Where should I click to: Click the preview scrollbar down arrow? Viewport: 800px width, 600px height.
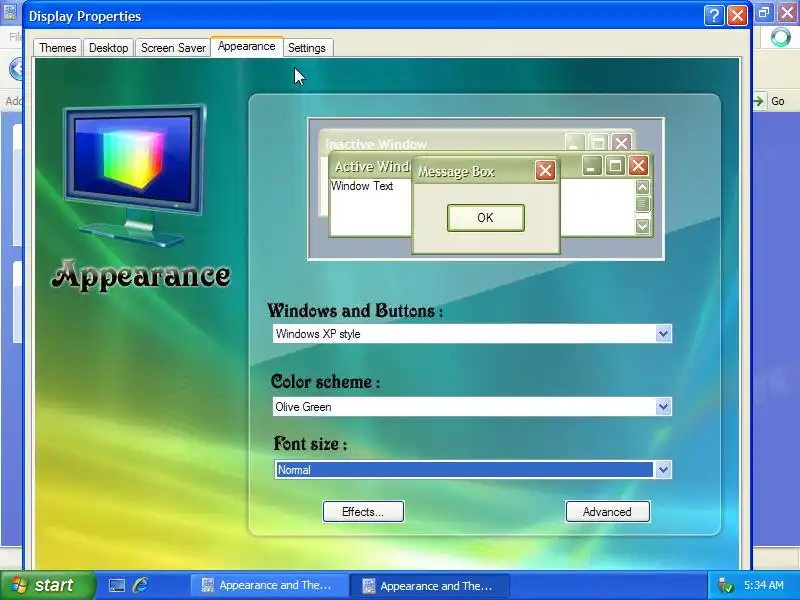[642, 226]
